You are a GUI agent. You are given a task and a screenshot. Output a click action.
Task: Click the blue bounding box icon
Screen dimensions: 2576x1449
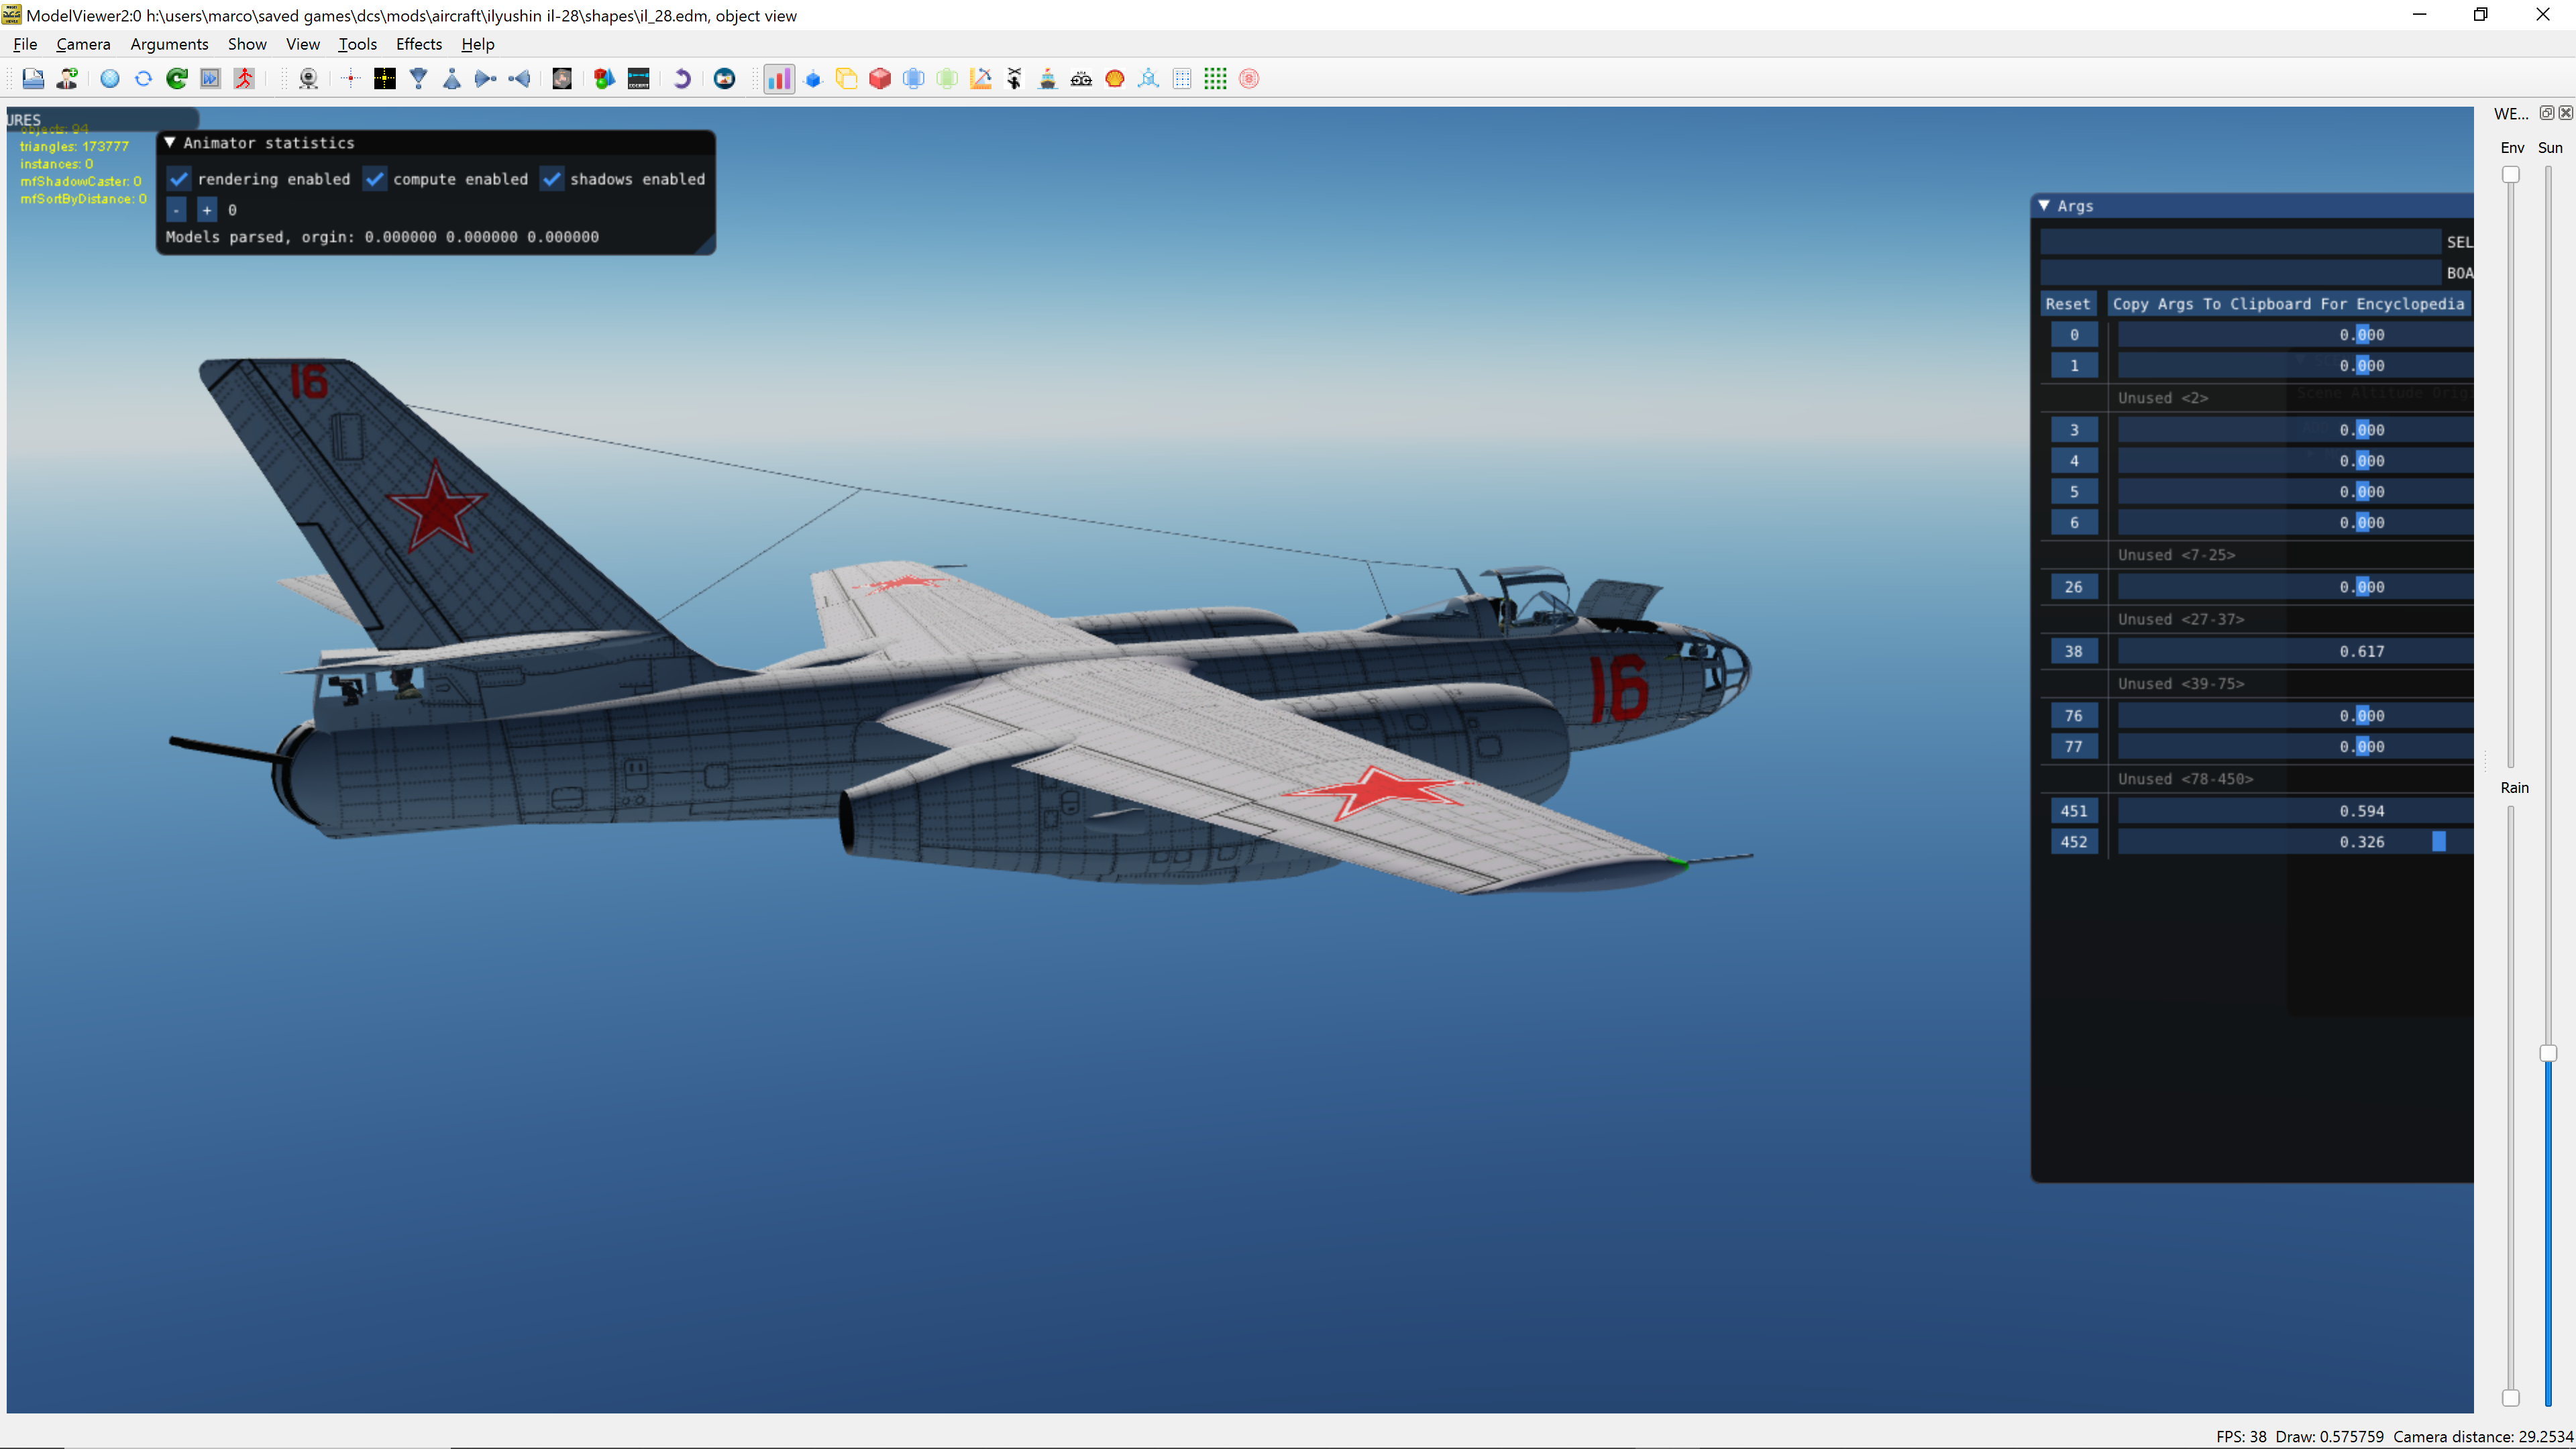click(x=913, y=79)
